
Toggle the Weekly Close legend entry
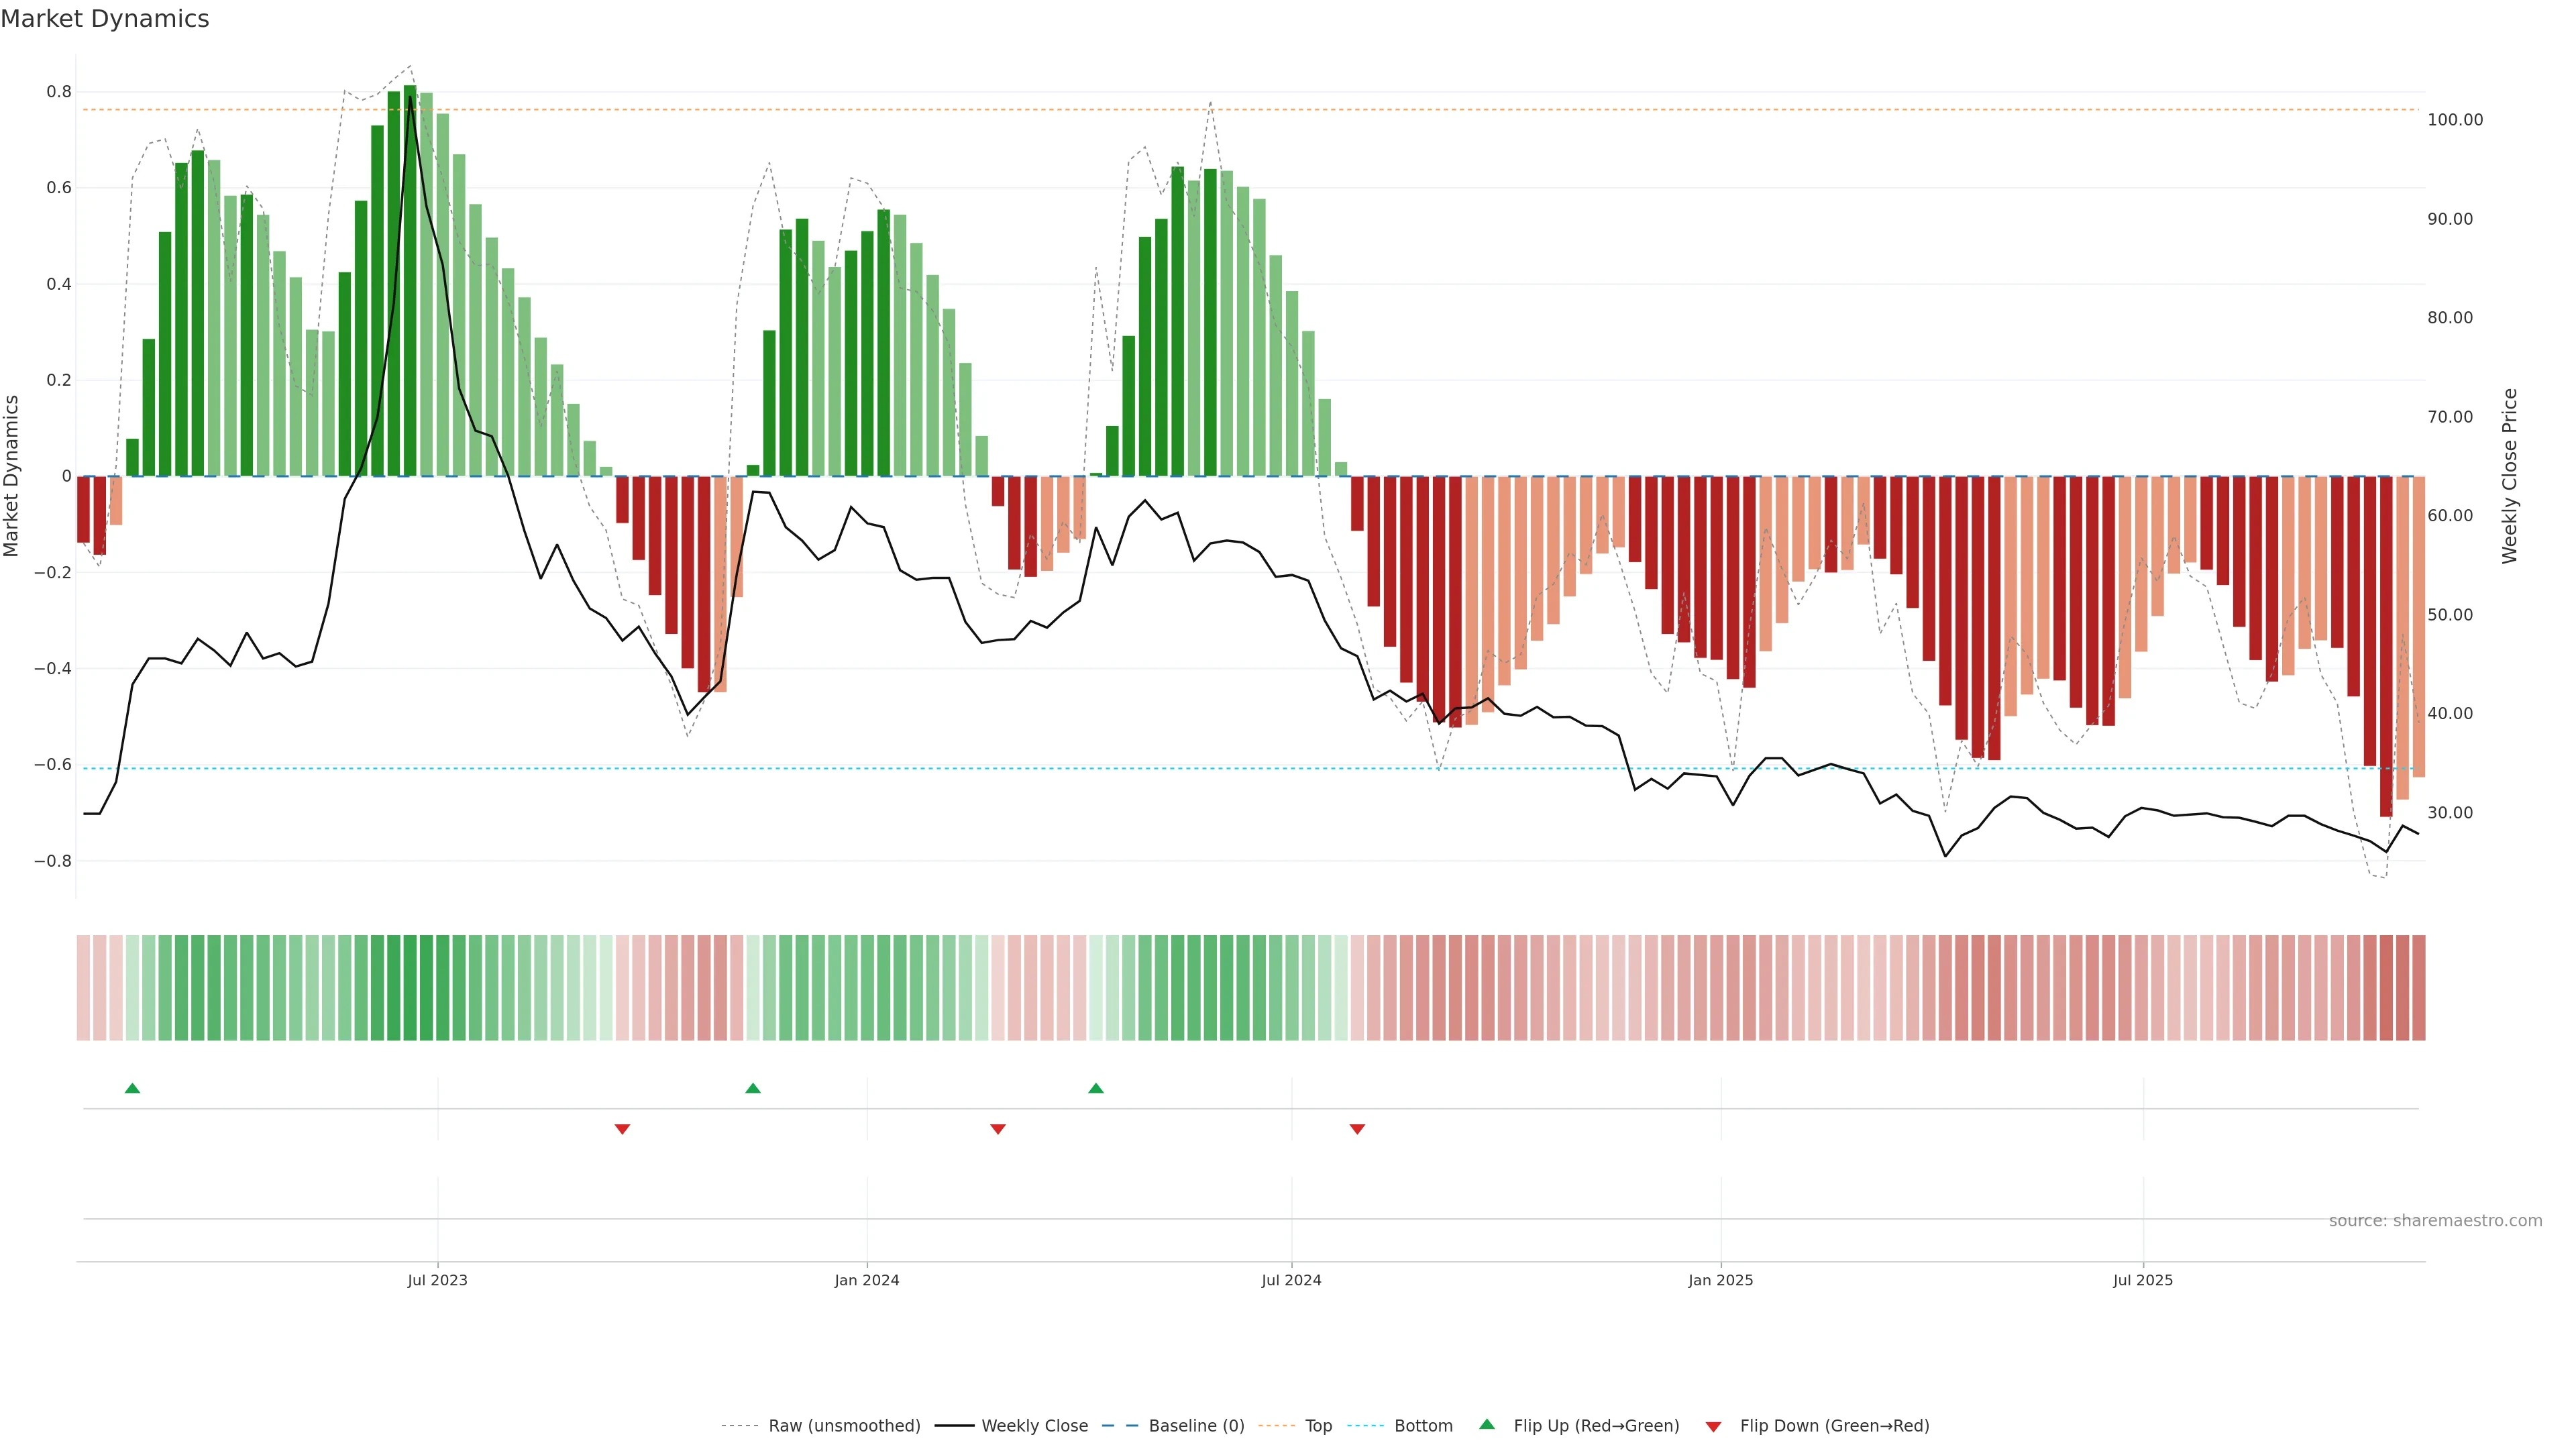tap(1034, 1426)
